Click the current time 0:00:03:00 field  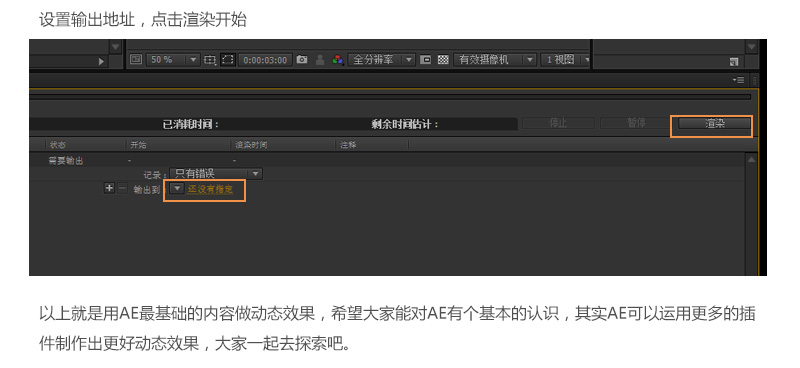[265, 60]
